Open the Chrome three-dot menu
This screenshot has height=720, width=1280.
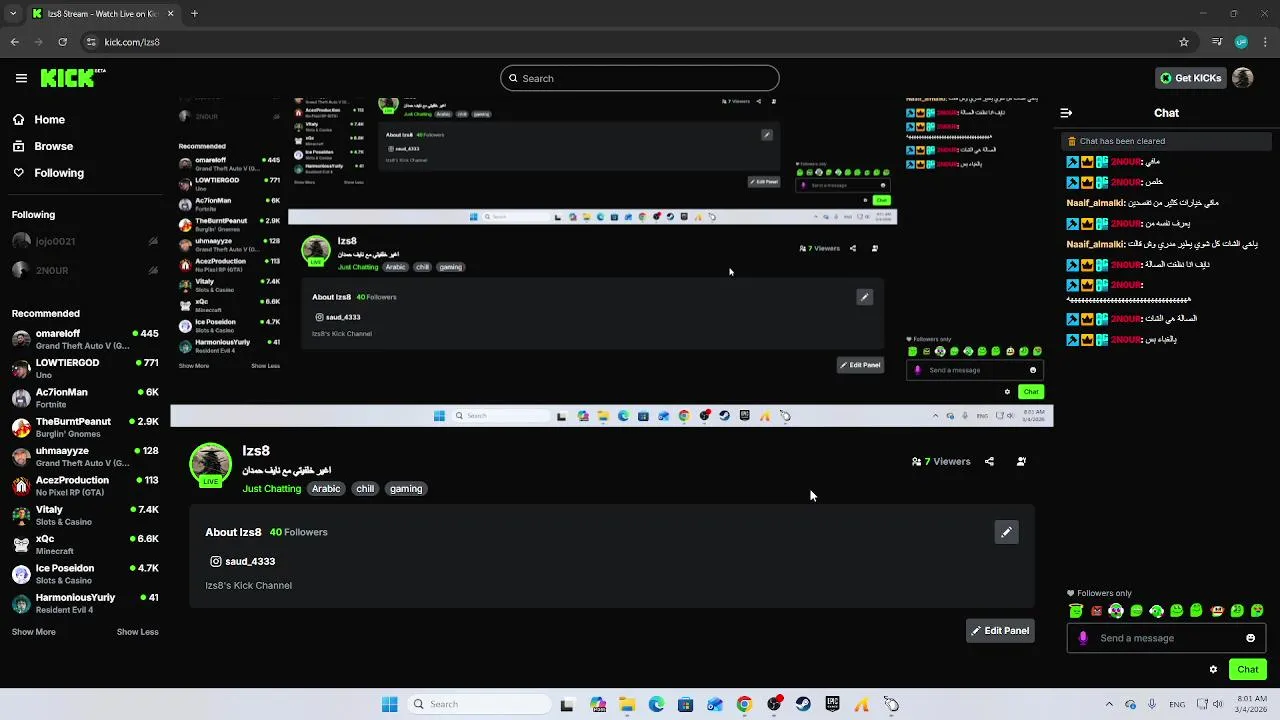(1265, 42)
